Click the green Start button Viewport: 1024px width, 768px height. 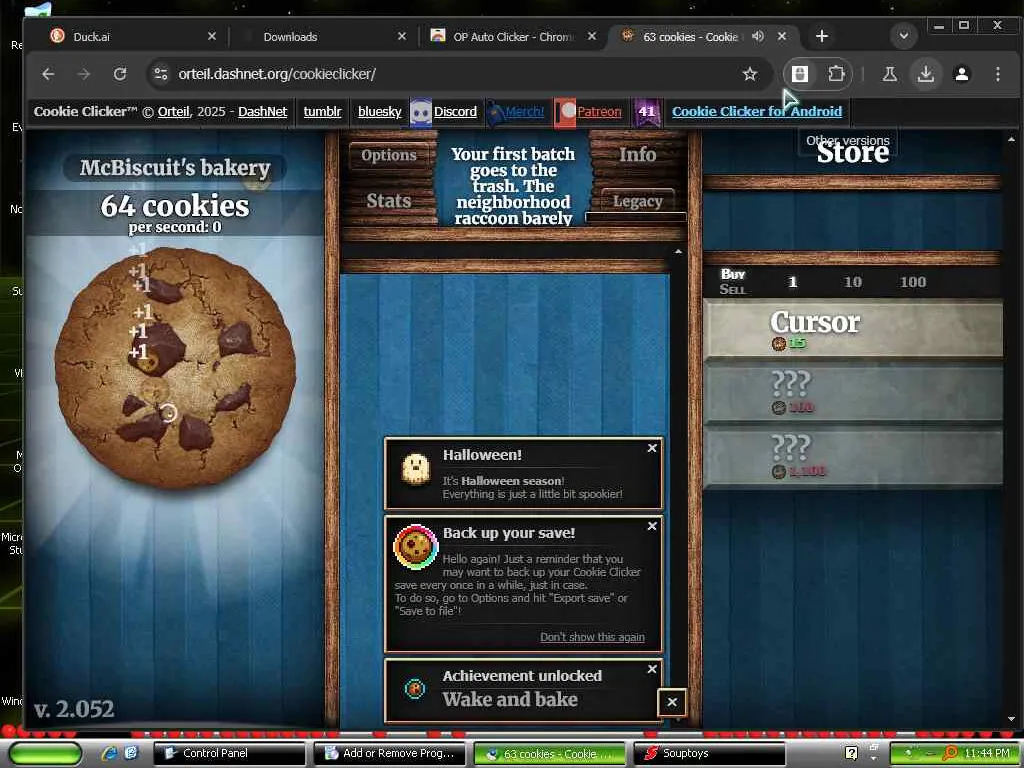45,753
